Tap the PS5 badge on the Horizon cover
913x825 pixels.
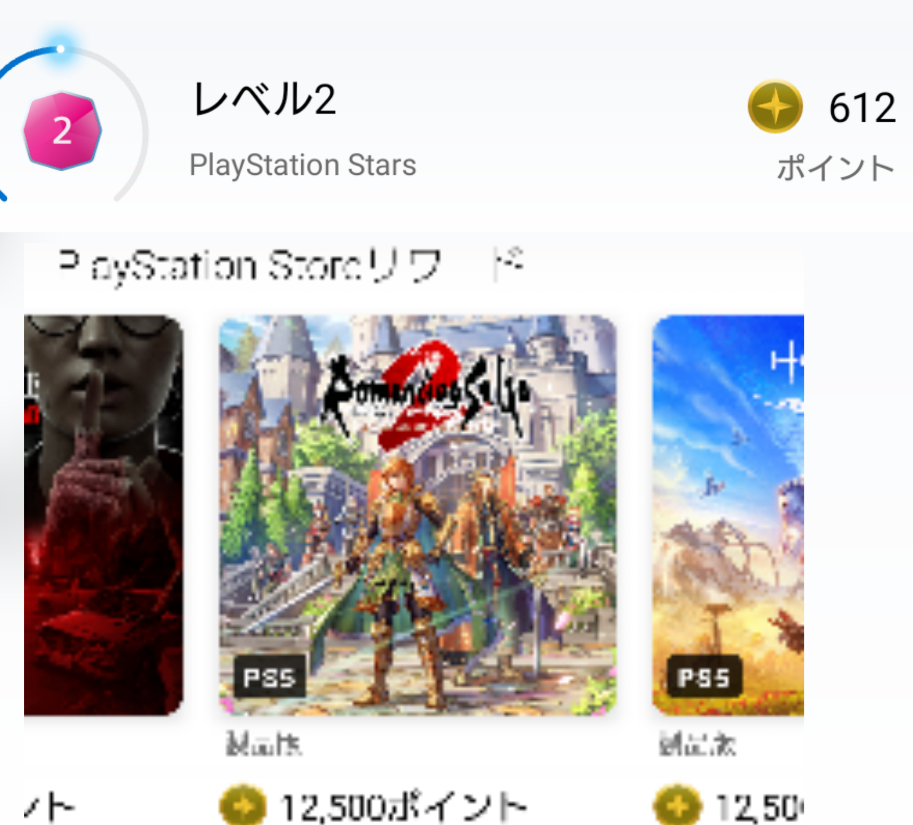click(704, 677)
